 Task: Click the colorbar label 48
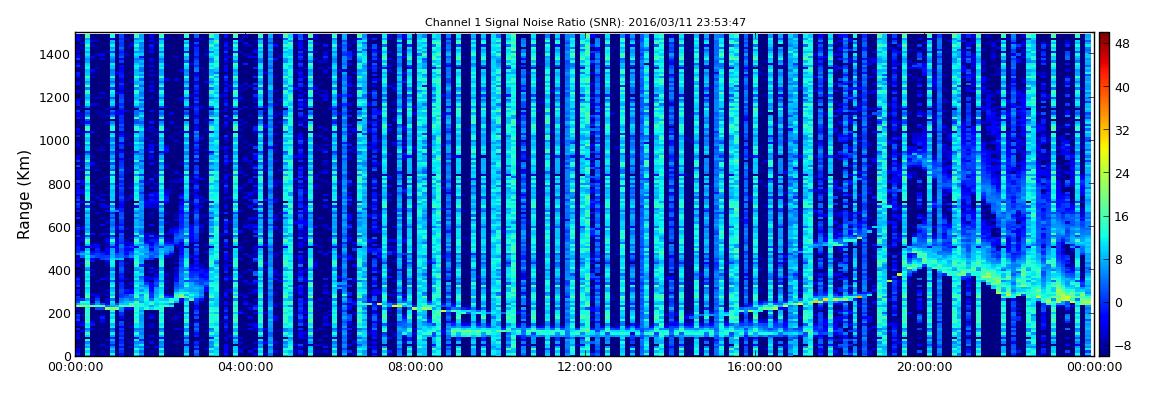(x=1122, y=44)
